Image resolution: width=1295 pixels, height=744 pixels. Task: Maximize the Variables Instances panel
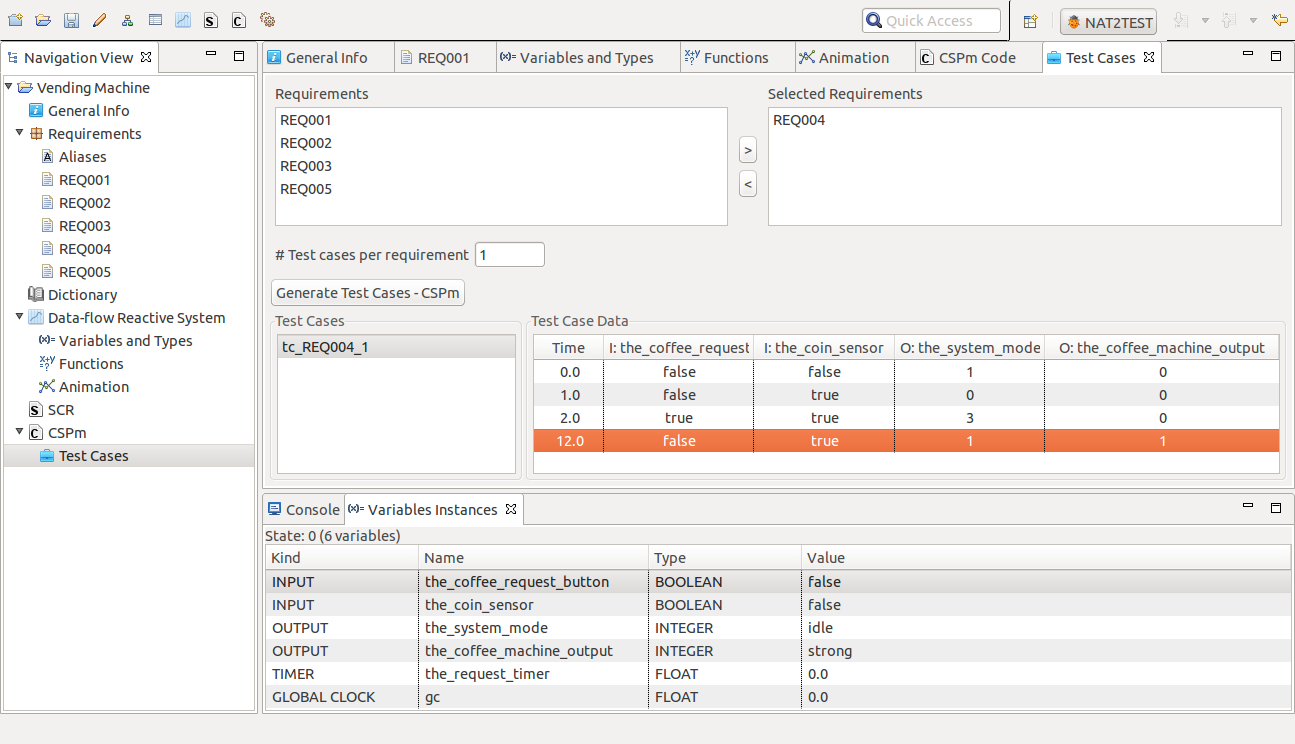click(x=1275, y=508)
